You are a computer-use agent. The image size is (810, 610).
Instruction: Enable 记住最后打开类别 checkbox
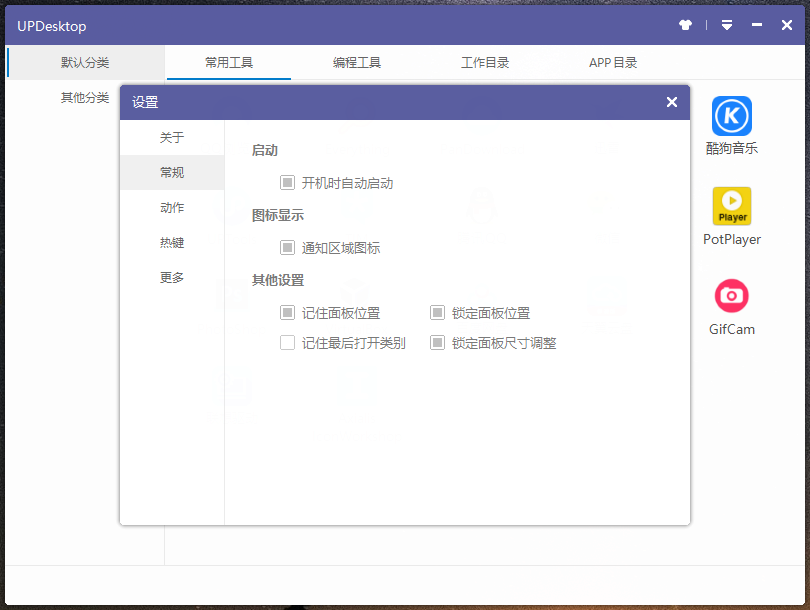[x=287, y=343]
